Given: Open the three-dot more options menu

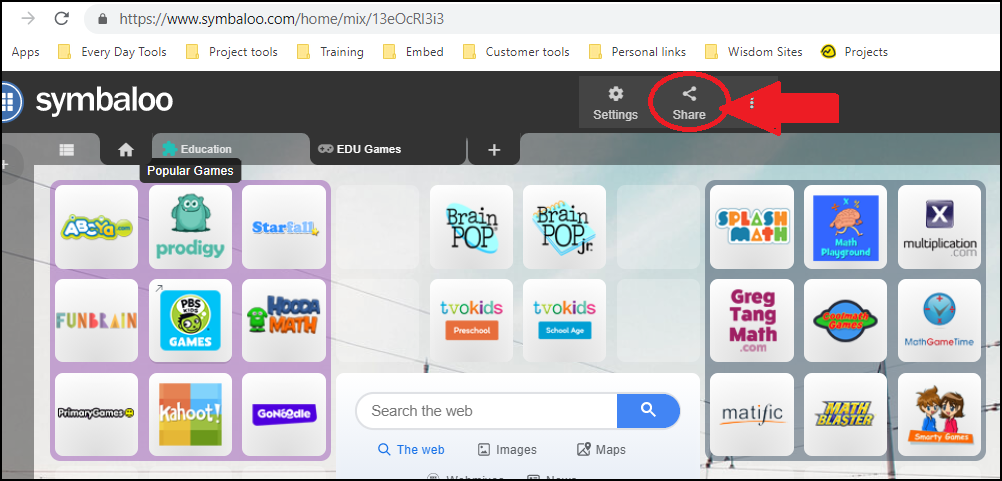Looking at the screenshot, I should point(752,103).
